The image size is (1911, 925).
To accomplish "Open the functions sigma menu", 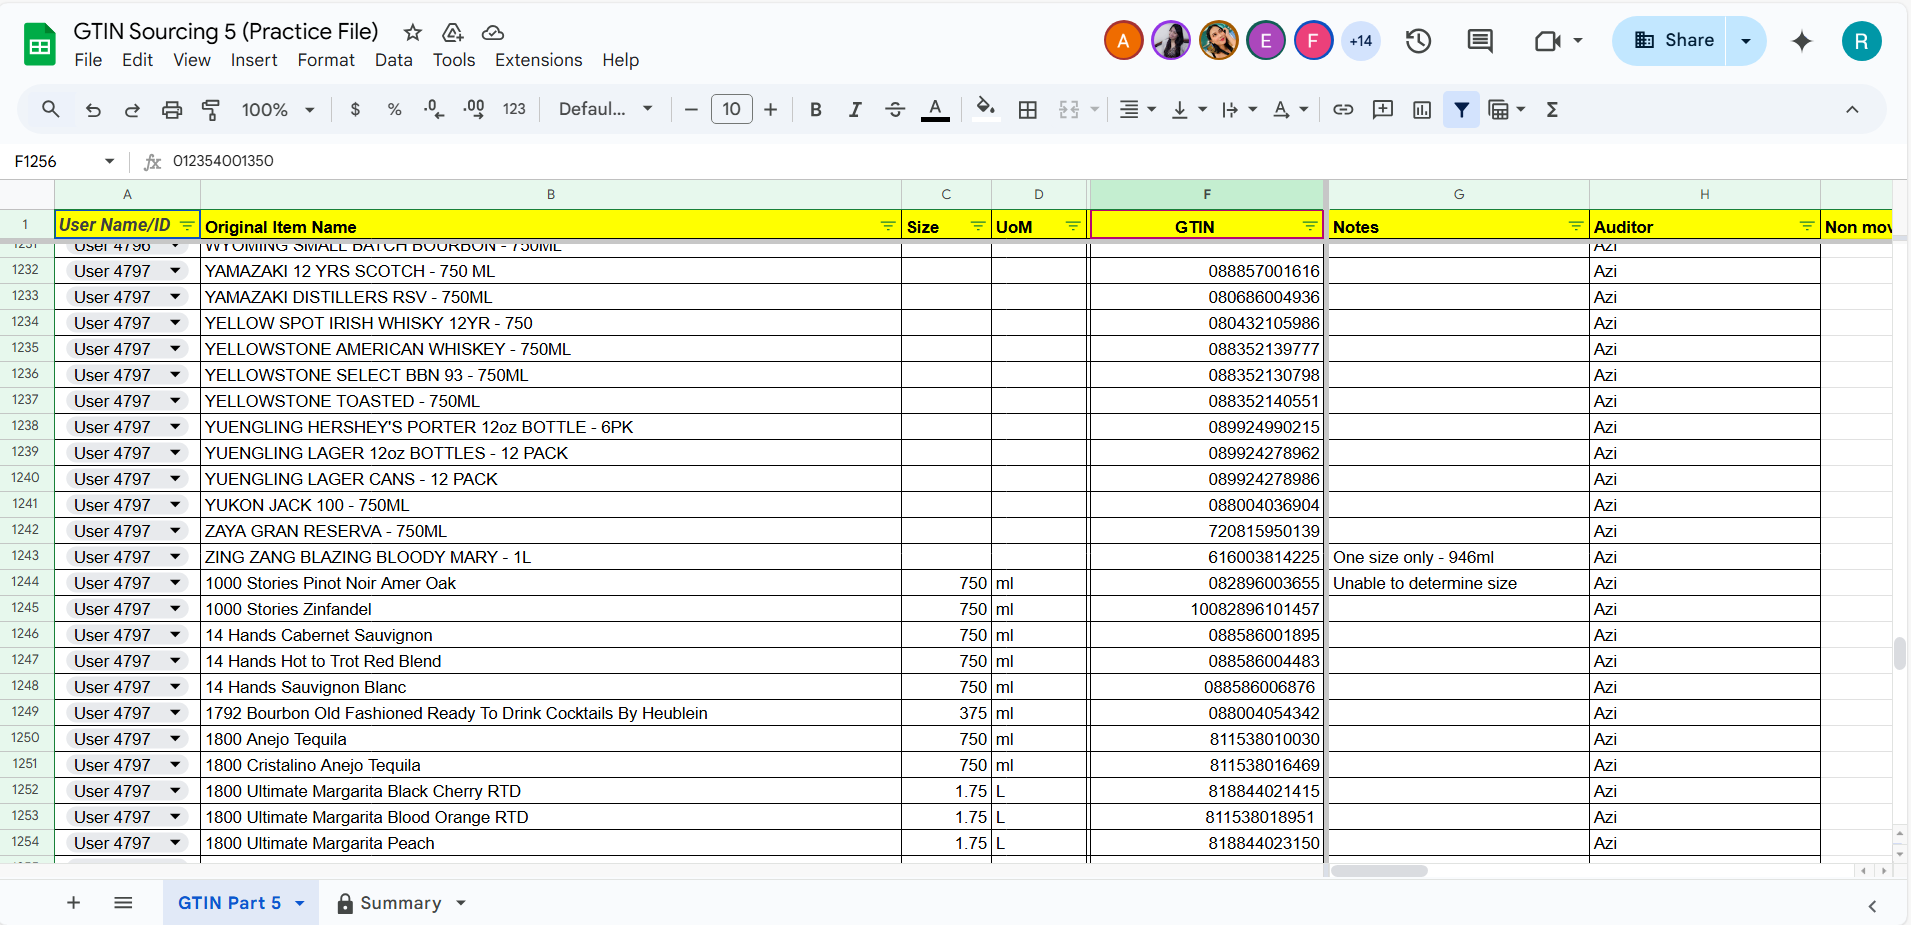I will (1552, 110).
